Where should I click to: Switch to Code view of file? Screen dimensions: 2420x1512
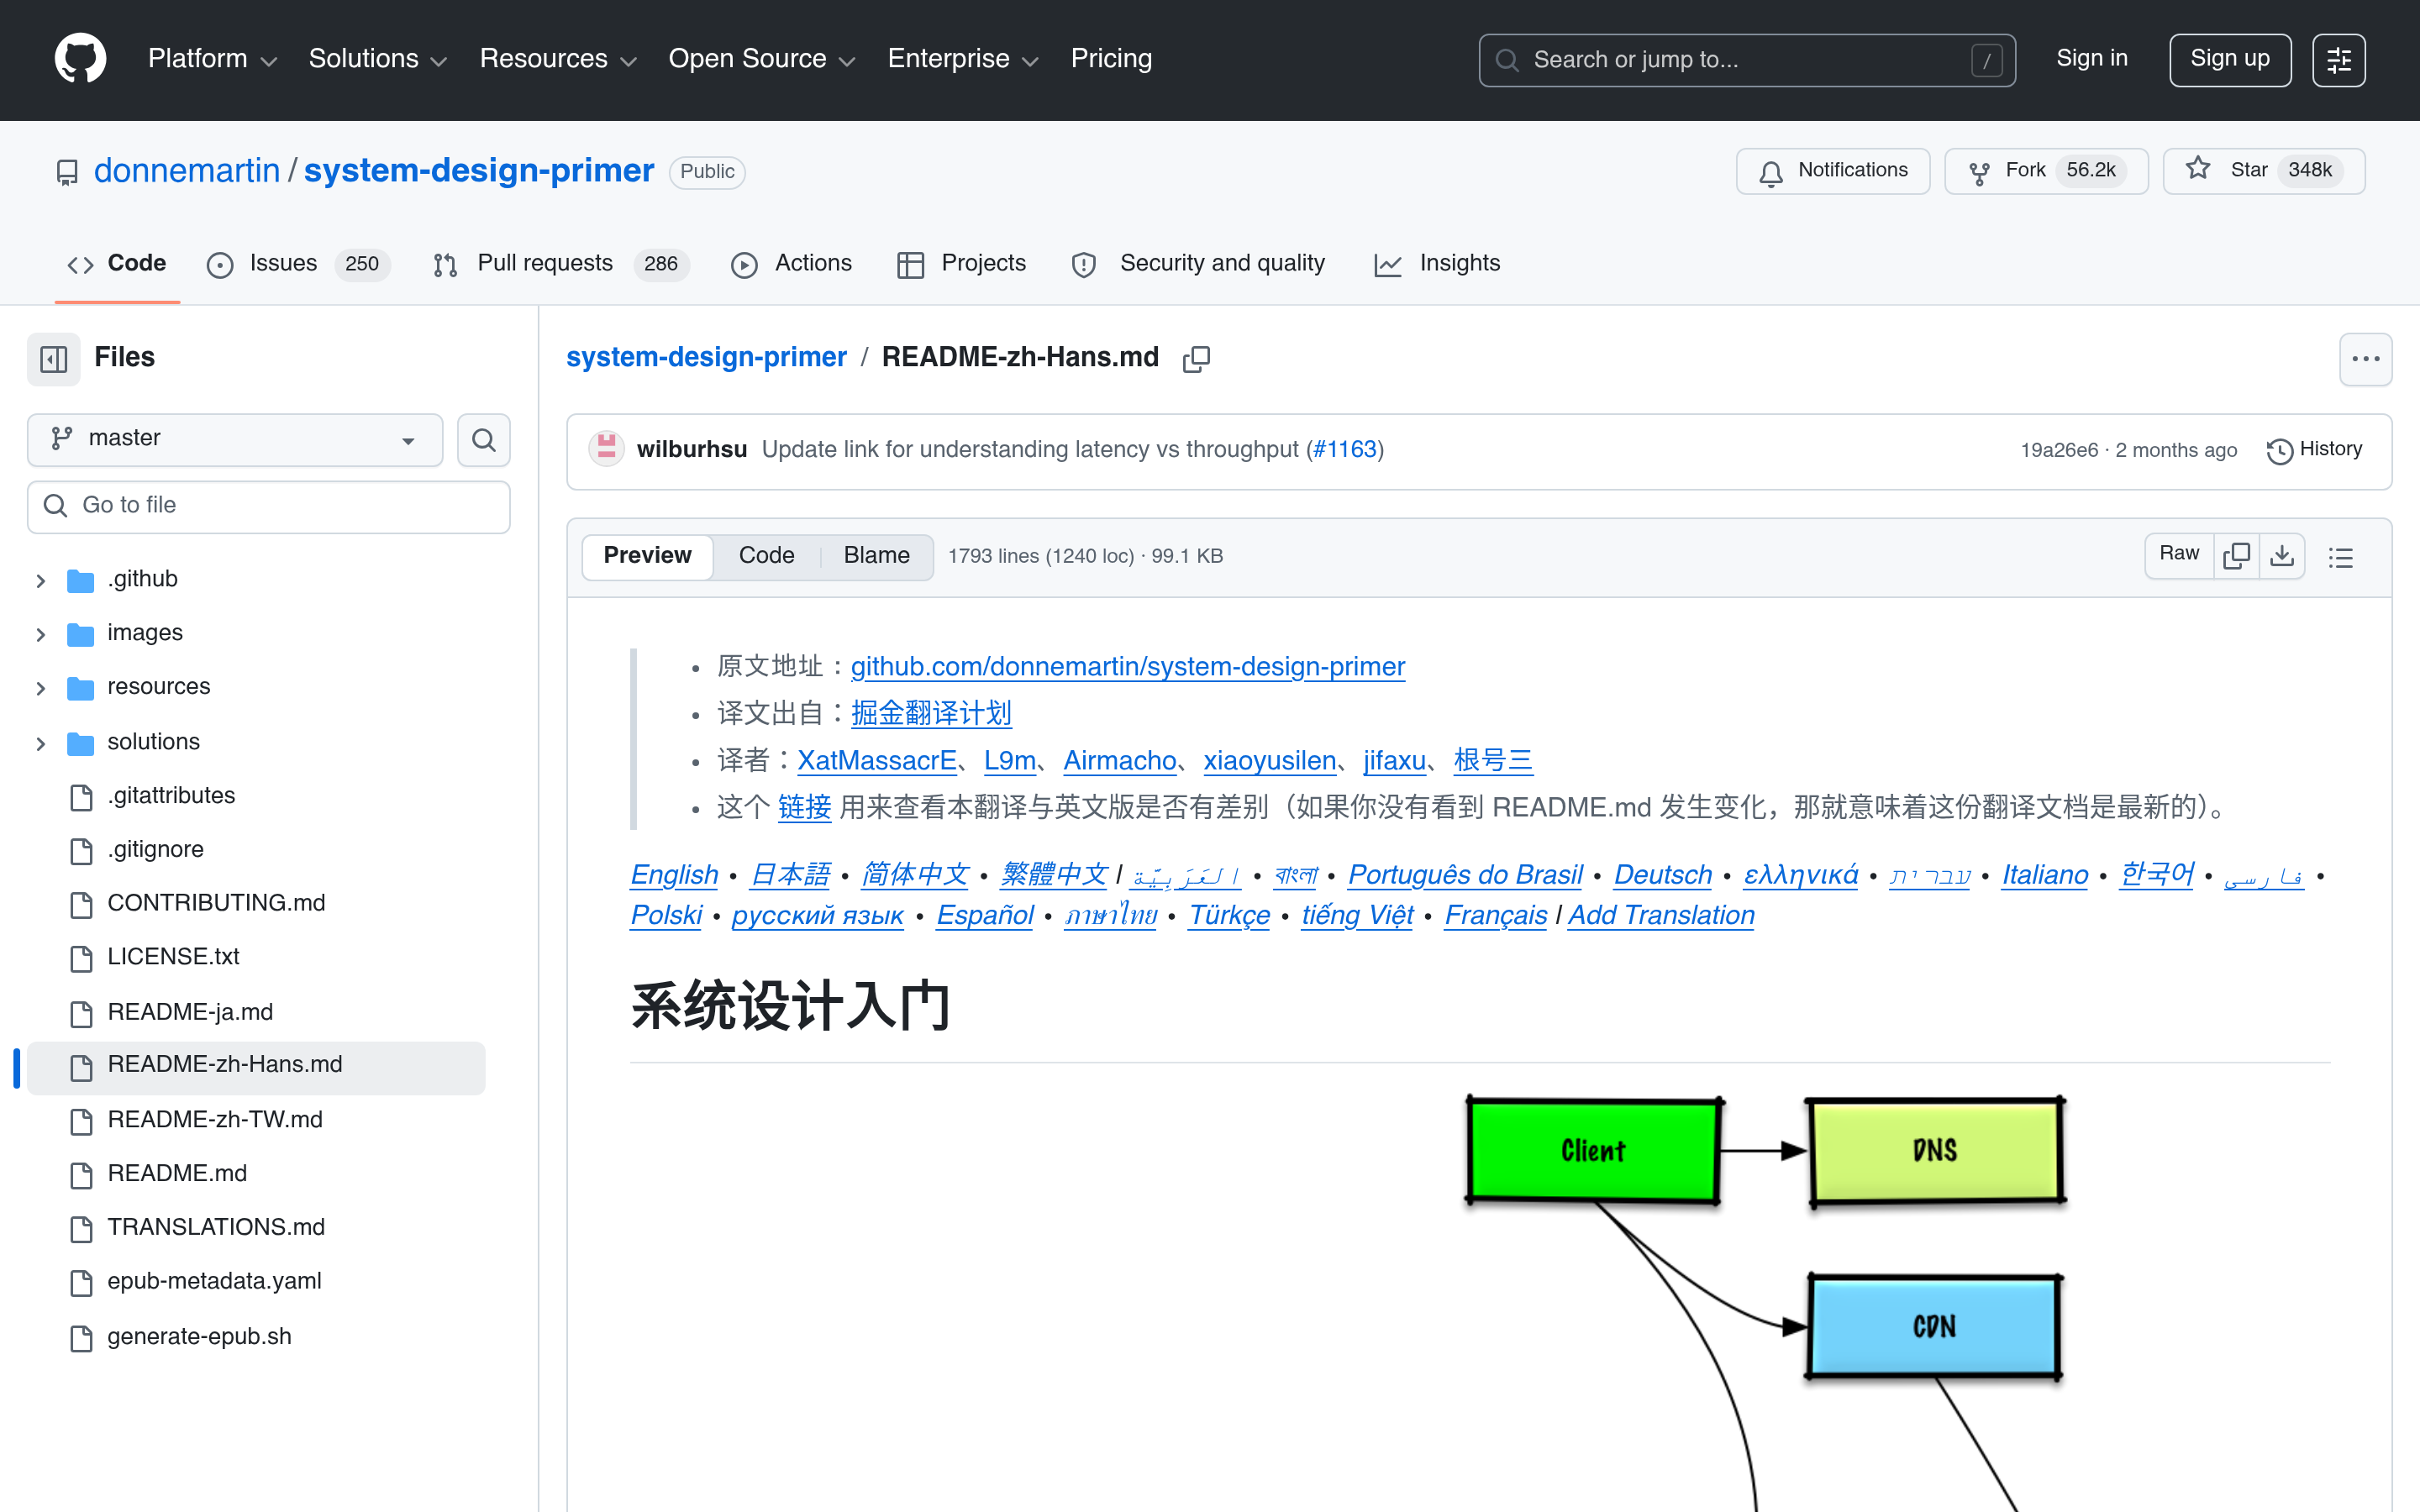766,556
